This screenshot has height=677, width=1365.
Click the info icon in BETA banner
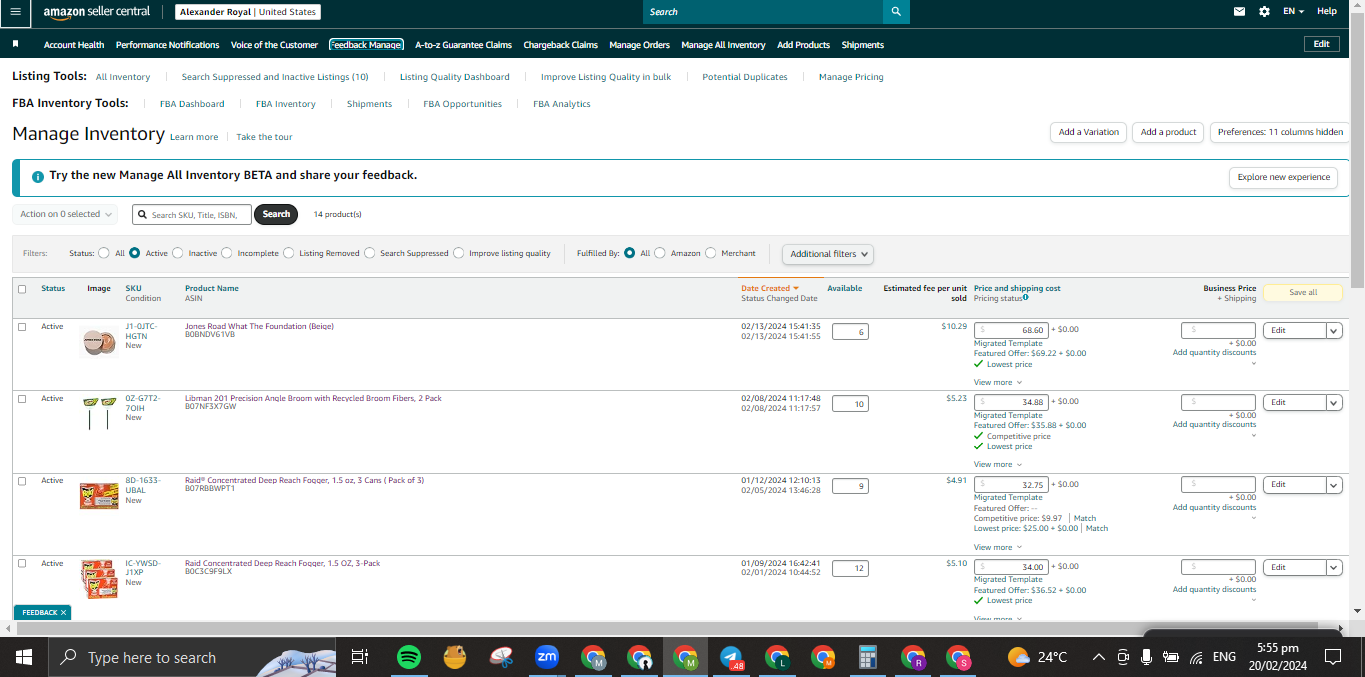(38, 176)
